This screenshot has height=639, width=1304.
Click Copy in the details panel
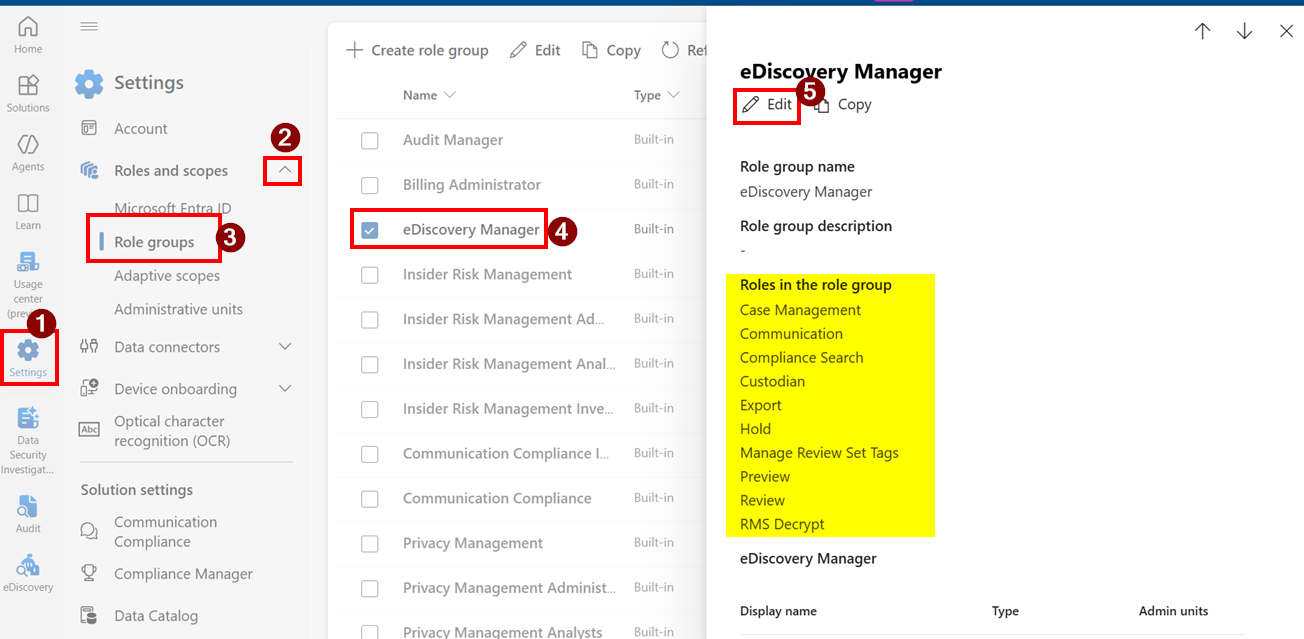(x=842, y=104)
